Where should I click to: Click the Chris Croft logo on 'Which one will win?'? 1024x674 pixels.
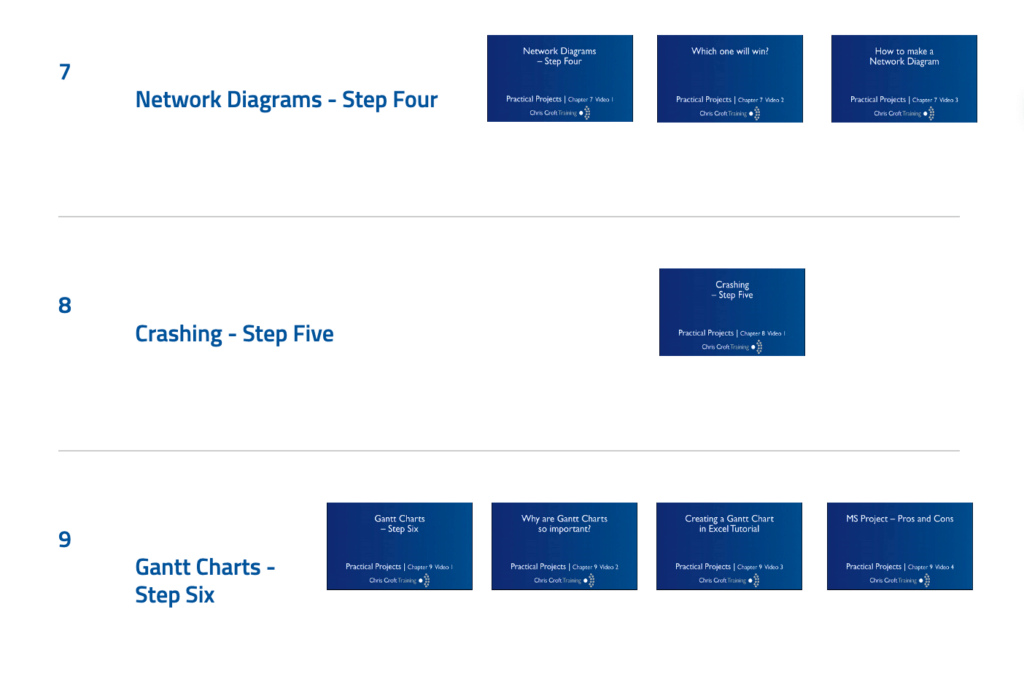click(729, 114)
